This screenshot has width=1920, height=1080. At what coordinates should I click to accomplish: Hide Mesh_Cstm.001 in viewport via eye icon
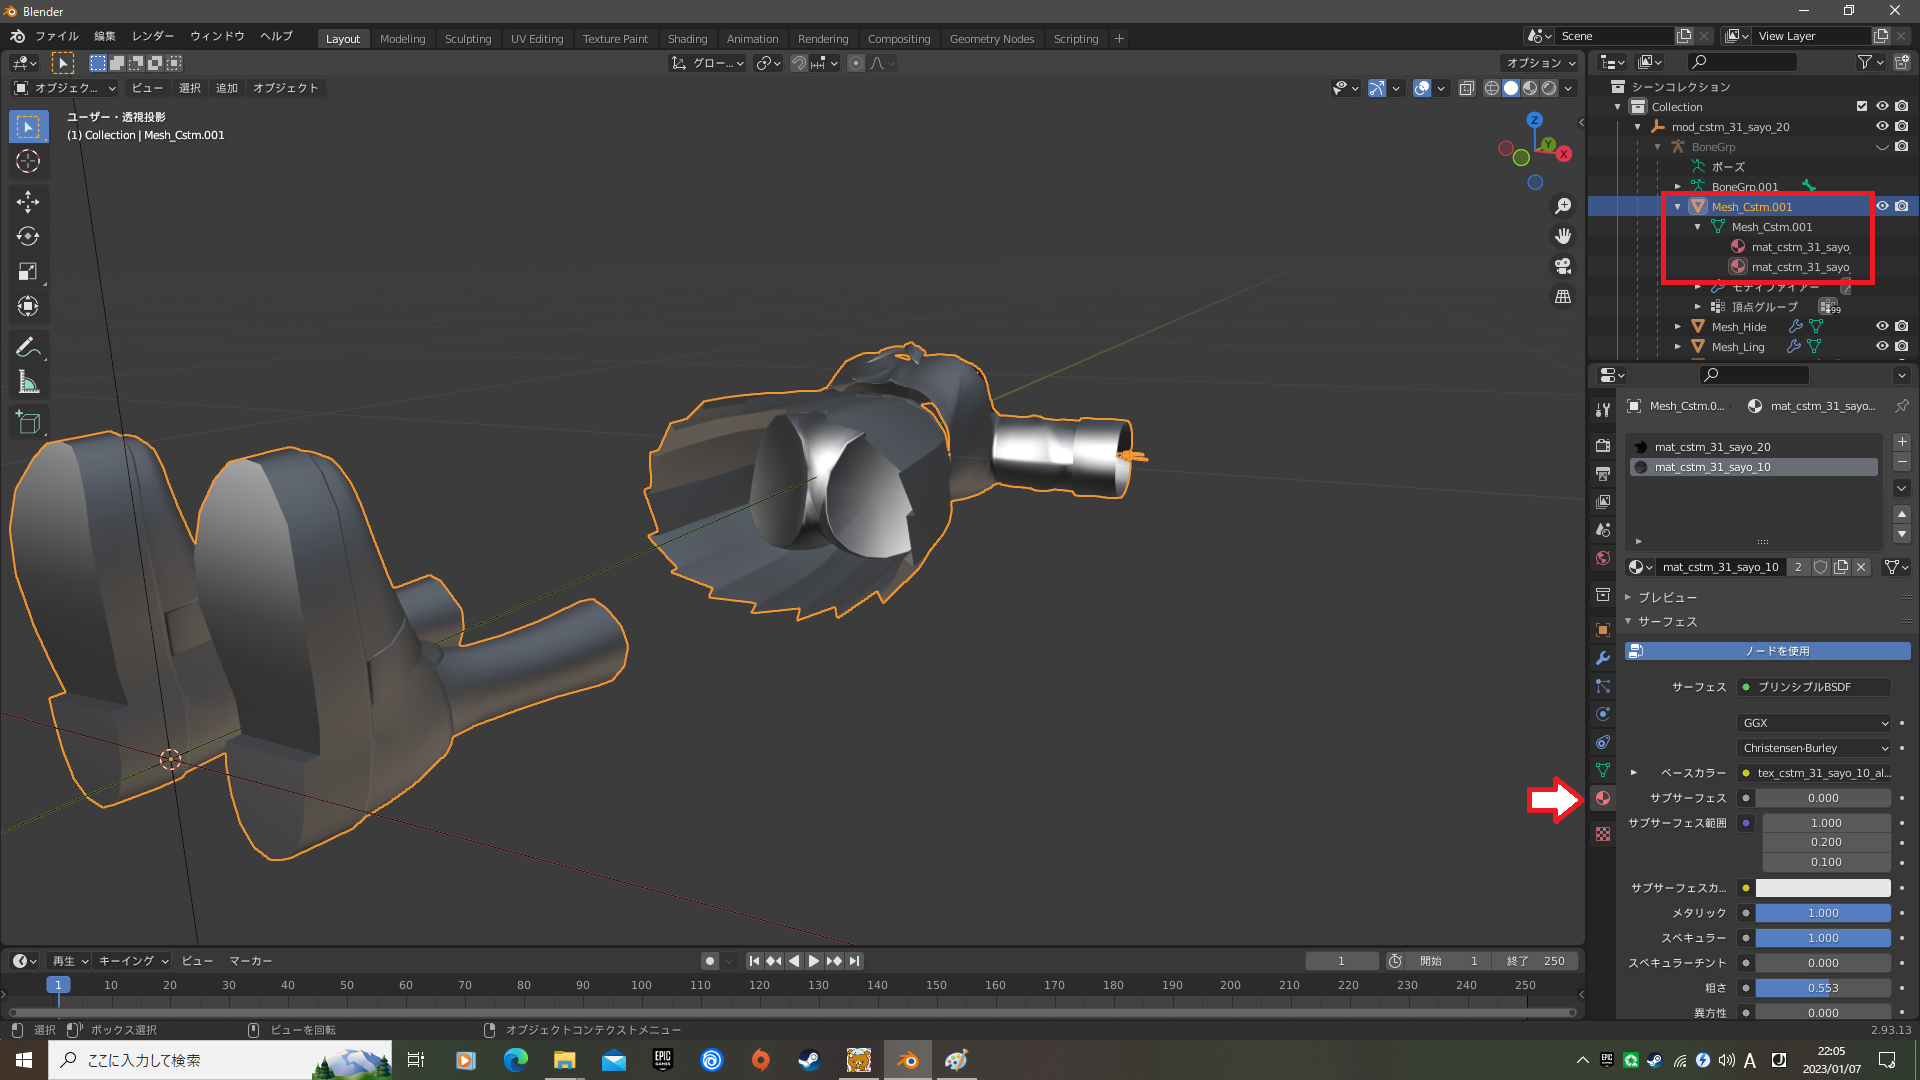coord(1882,206)
